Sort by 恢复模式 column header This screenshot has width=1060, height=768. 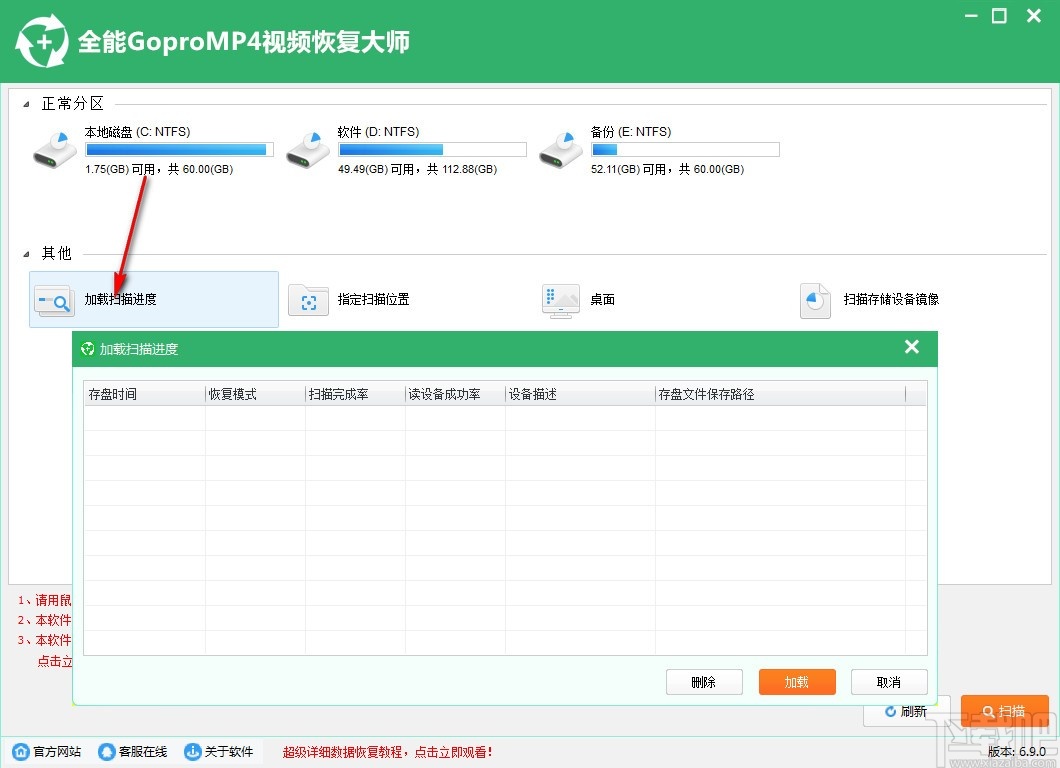tap(255, 394)
